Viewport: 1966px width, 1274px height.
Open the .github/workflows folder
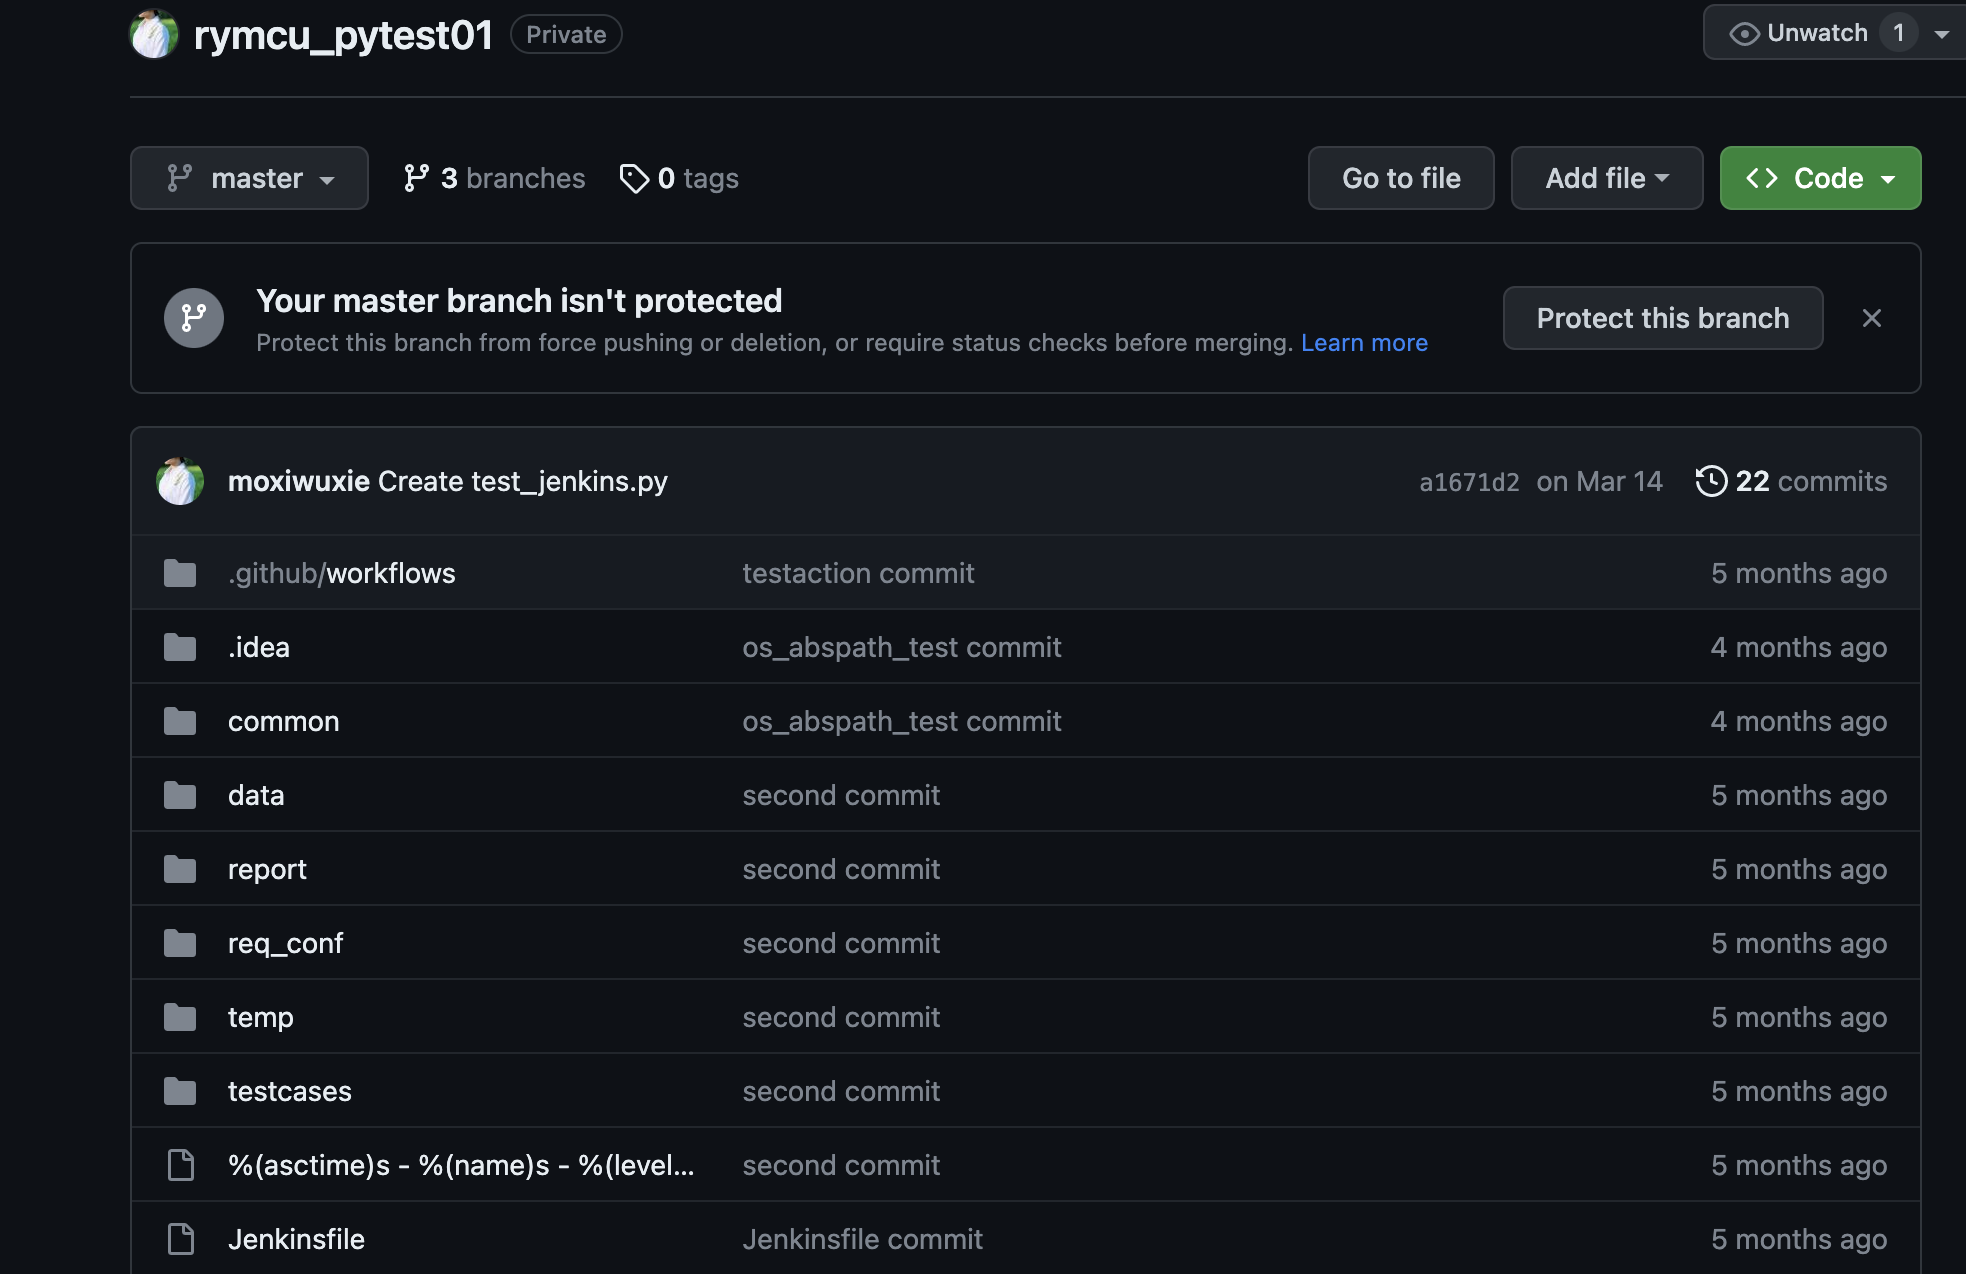point(342,573)
